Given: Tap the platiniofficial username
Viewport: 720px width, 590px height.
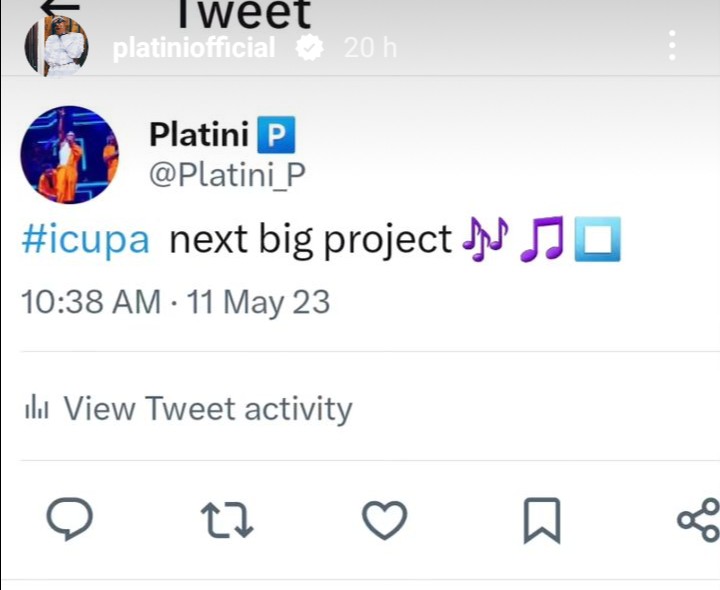Looking at the screenshot, I should click(194, 47).
